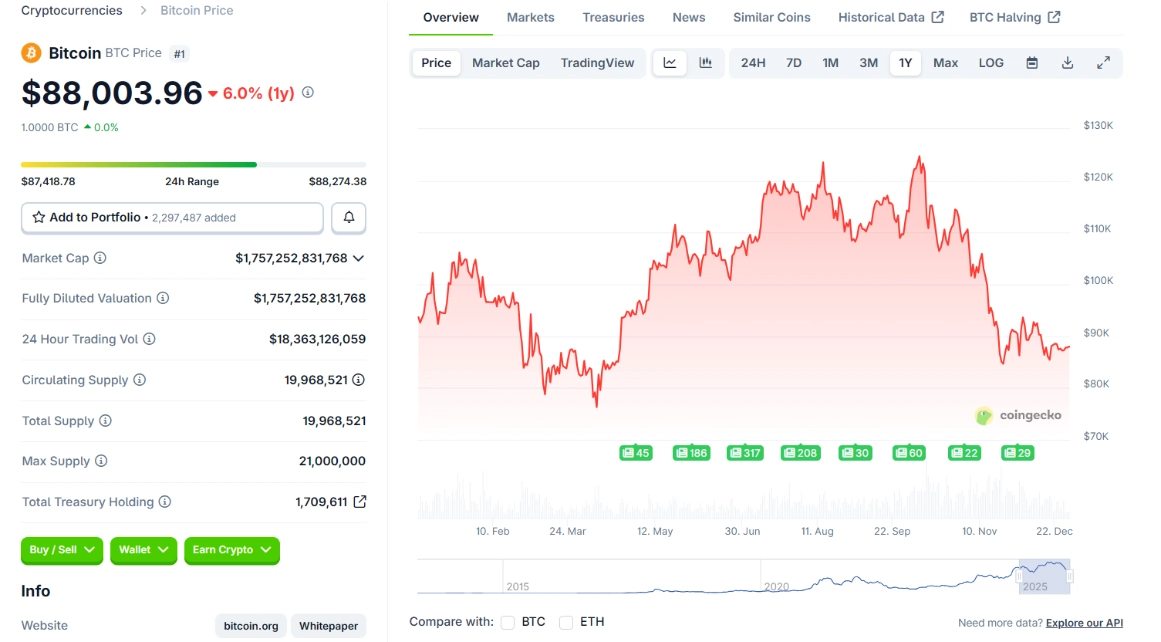Switch to the Markets tab

pyautogui.click(x=530, y=17)
